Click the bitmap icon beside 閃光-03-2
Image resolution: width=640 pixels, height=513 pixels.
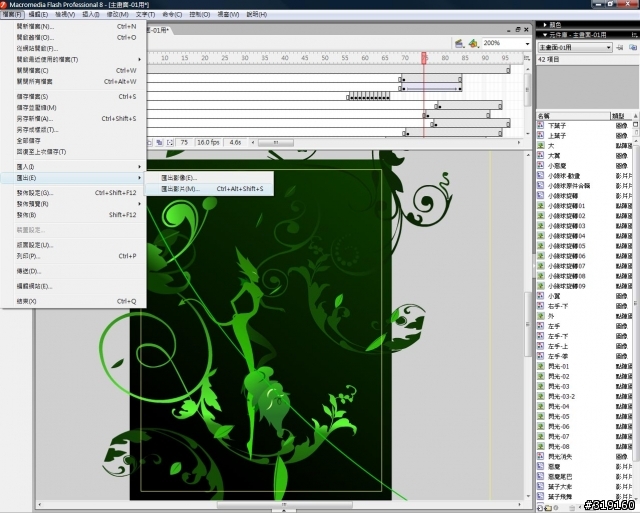click(541, 396)
